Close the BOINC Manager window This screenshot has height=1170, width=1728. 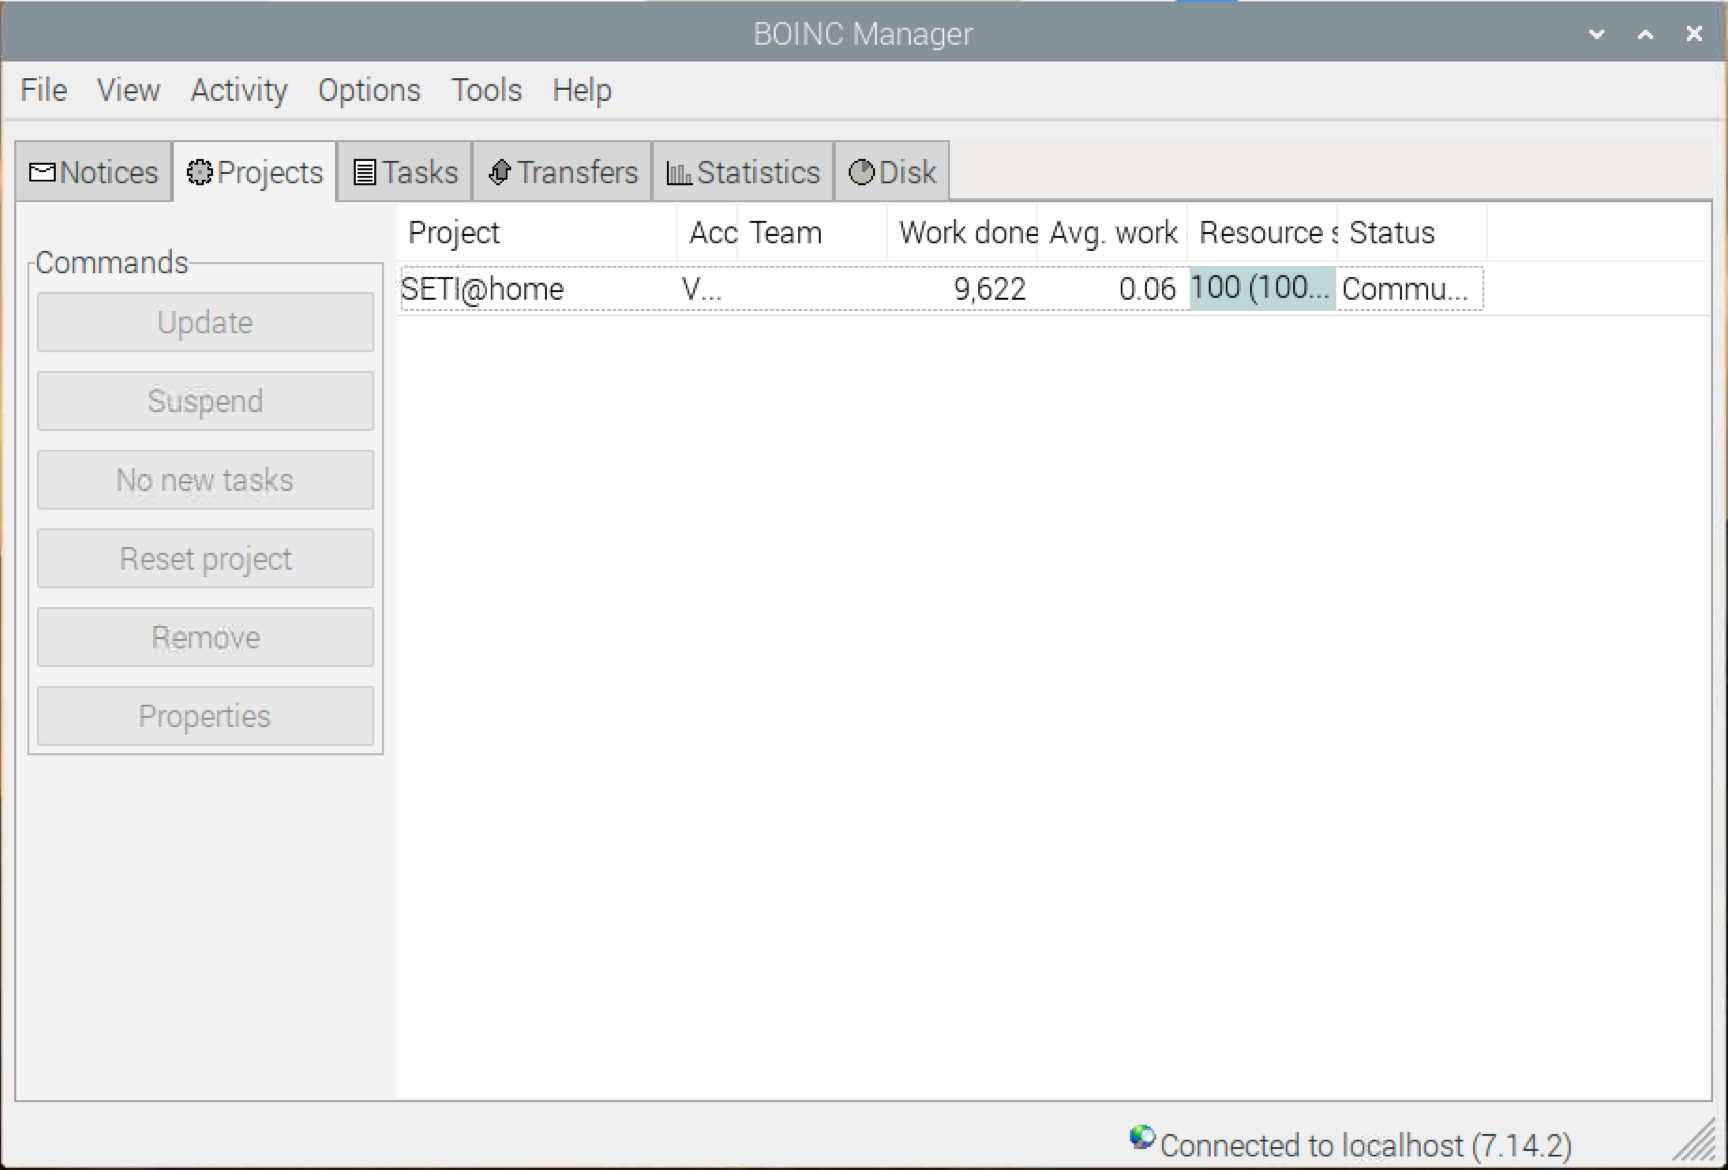click(x=1694, y=34)
